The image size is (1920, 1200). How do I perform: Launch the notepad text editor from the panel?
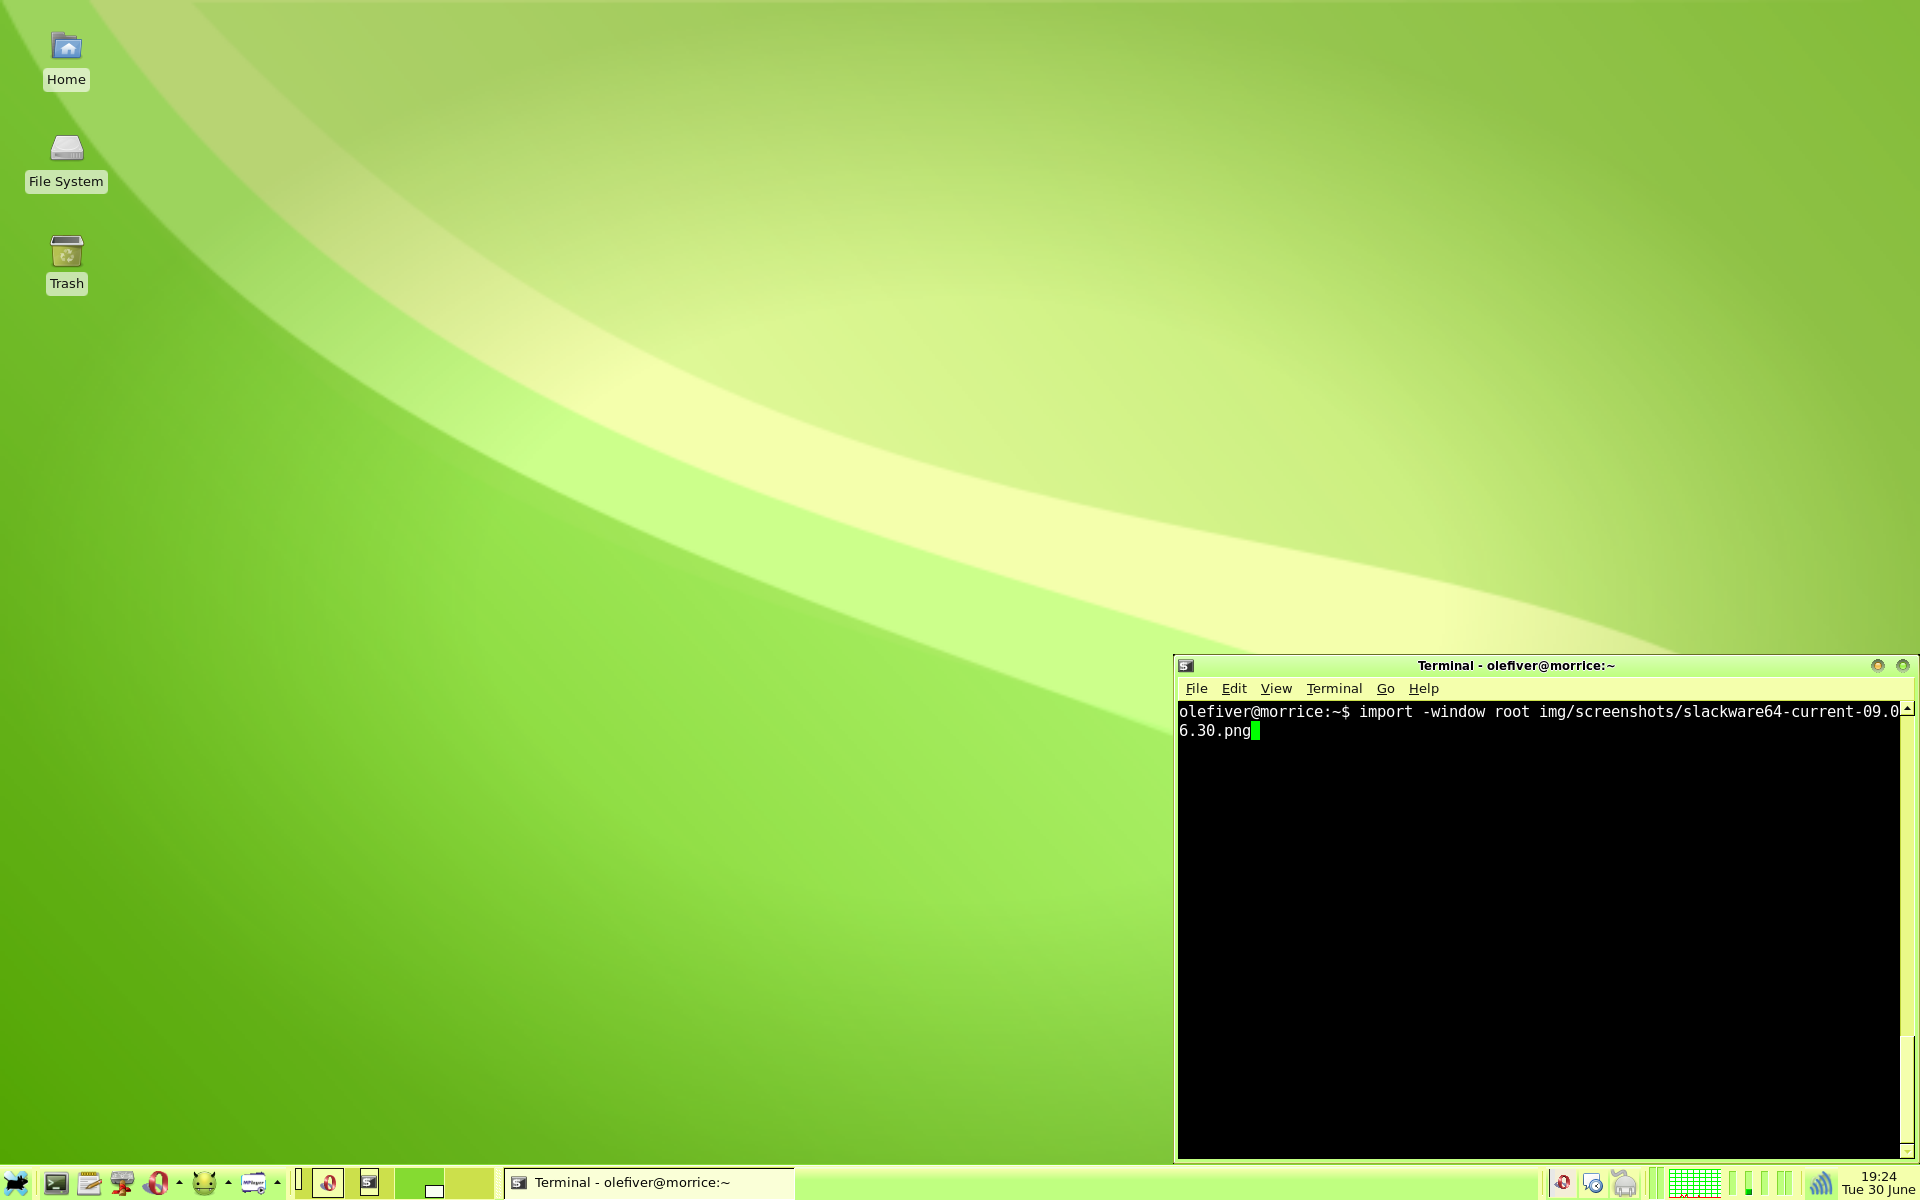89,1183
